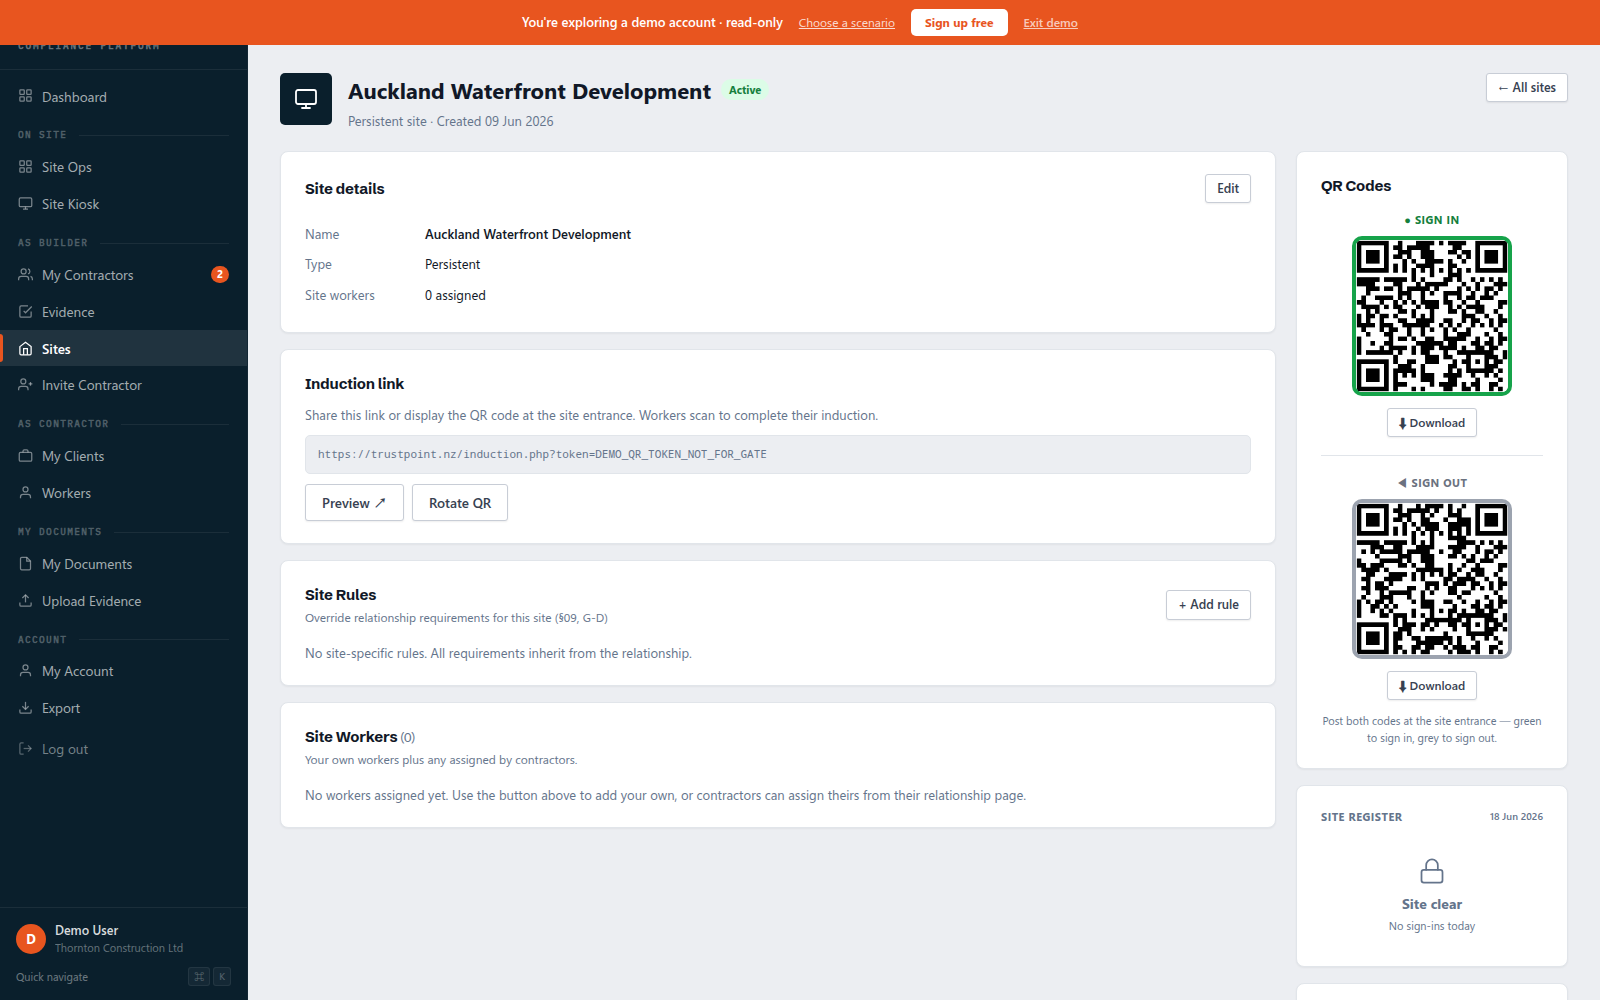The width and height of the screenshot is (1600, 1000).
Task: Click the Choose a scenario link
Action: [847, 23]
